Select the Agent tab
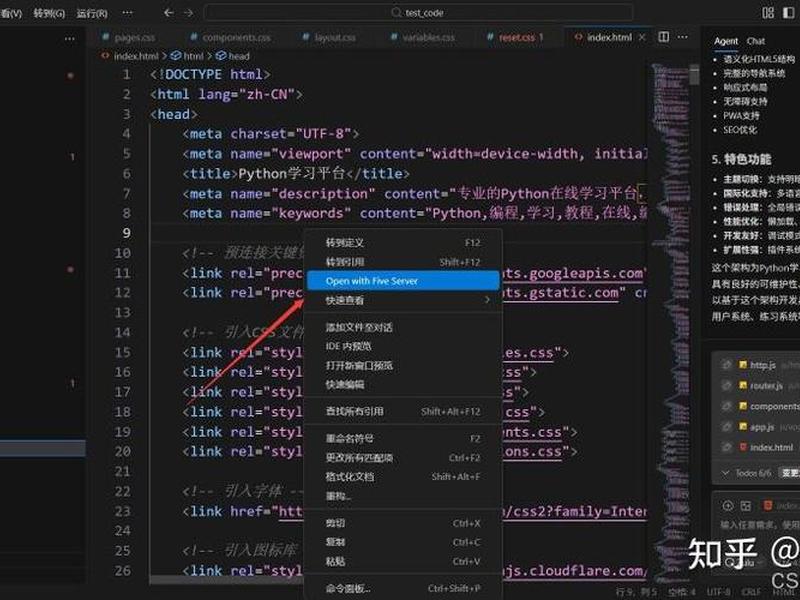 (726, 41)
